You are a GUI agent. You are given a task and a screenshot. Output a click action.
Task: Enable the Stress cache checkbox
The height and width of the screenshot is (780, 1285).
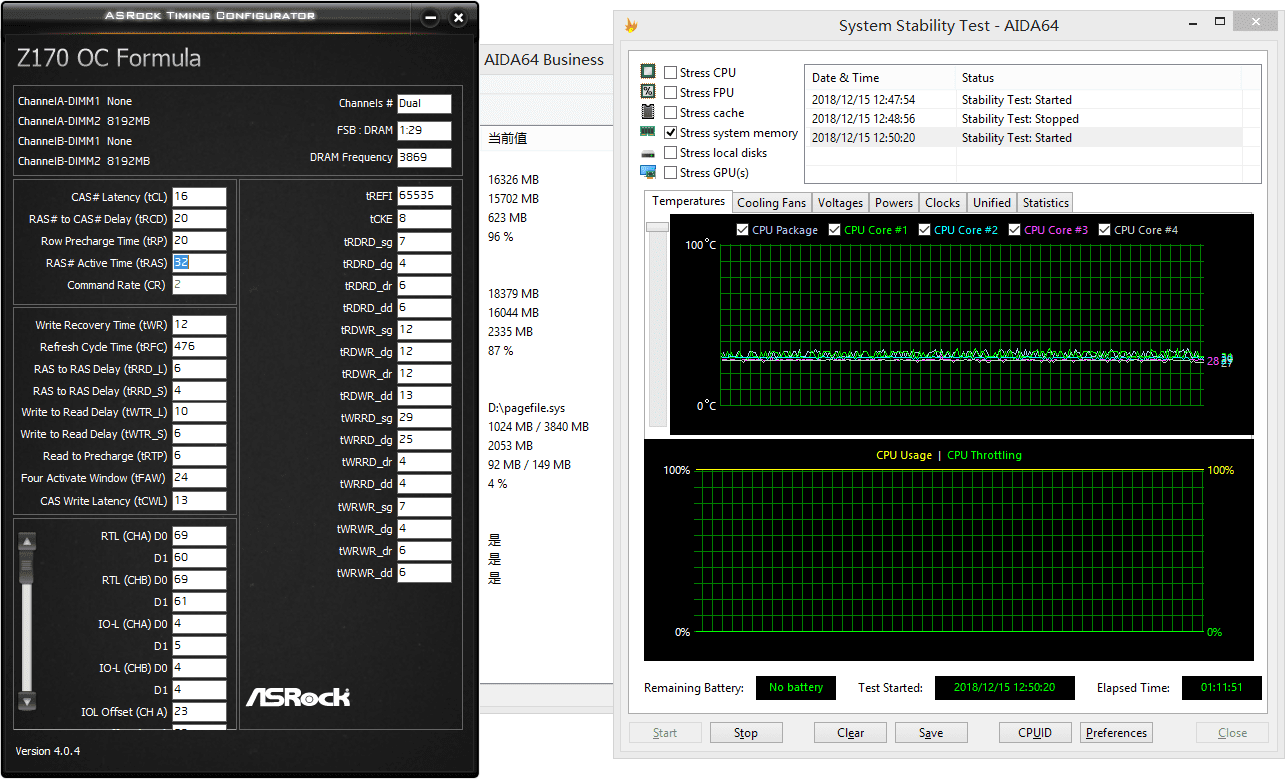coord(670,112)
